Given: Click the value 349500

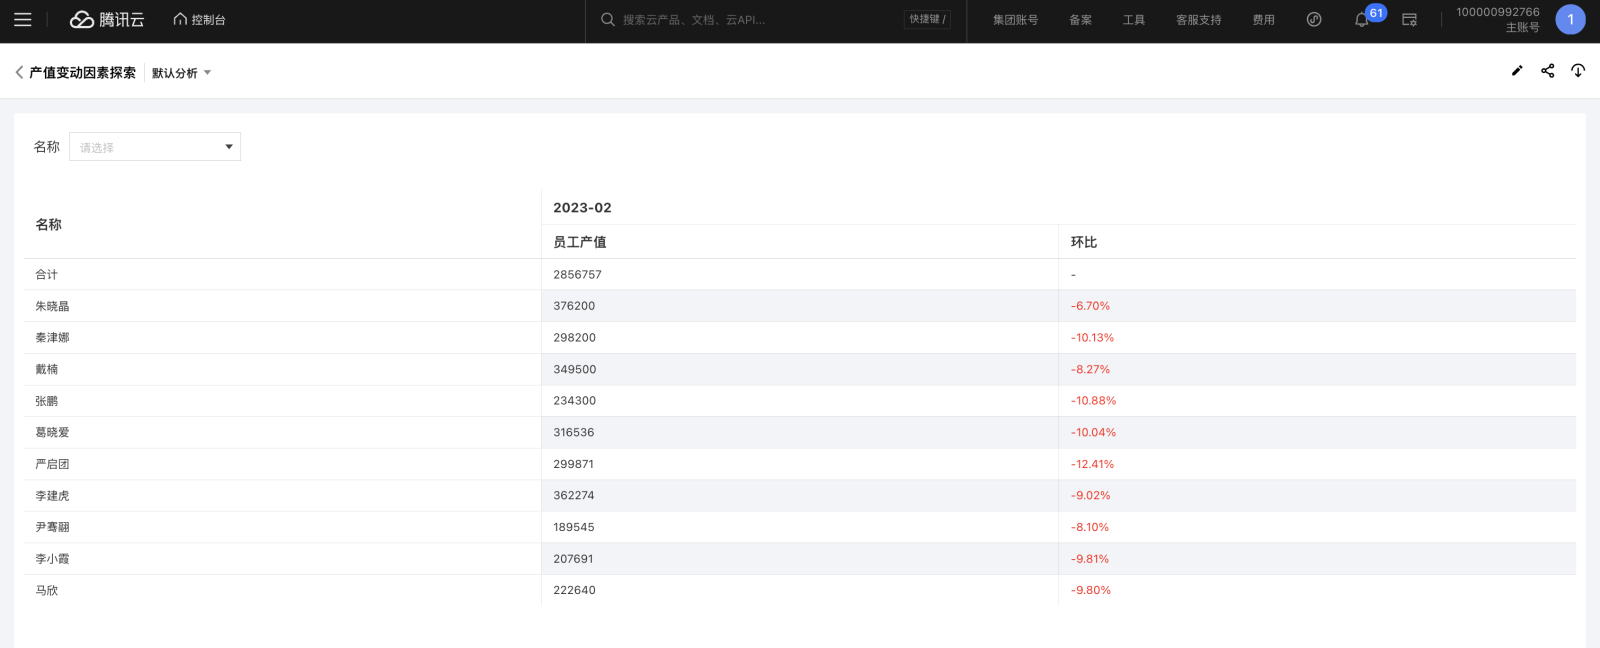Looking at the screenshot, I should click(575, 370).
